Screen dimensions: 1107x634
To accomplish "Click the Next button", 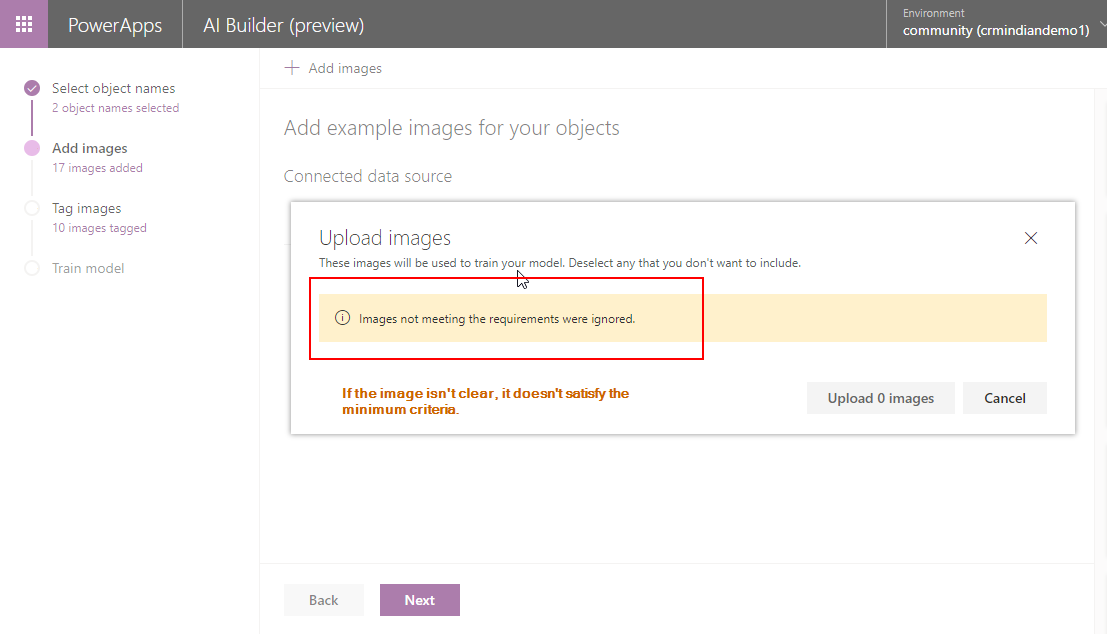I will [x=420, y=600].
